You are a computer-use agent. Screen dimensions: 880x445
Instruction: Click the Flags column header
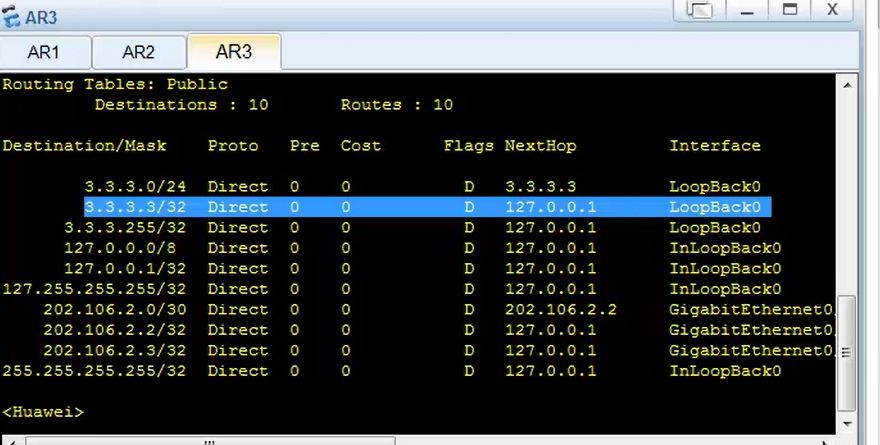469,145
